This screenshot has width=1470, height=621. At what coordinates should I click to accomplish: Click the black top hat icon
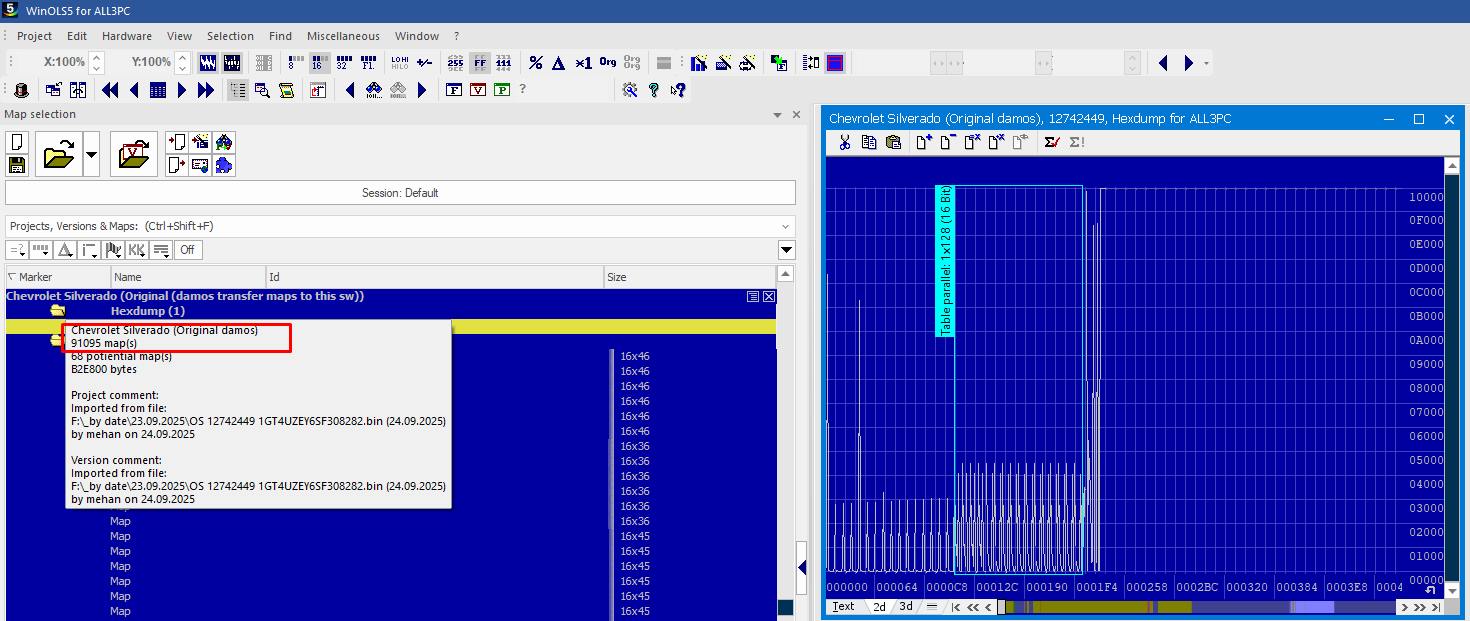click(x=21, y=90)
